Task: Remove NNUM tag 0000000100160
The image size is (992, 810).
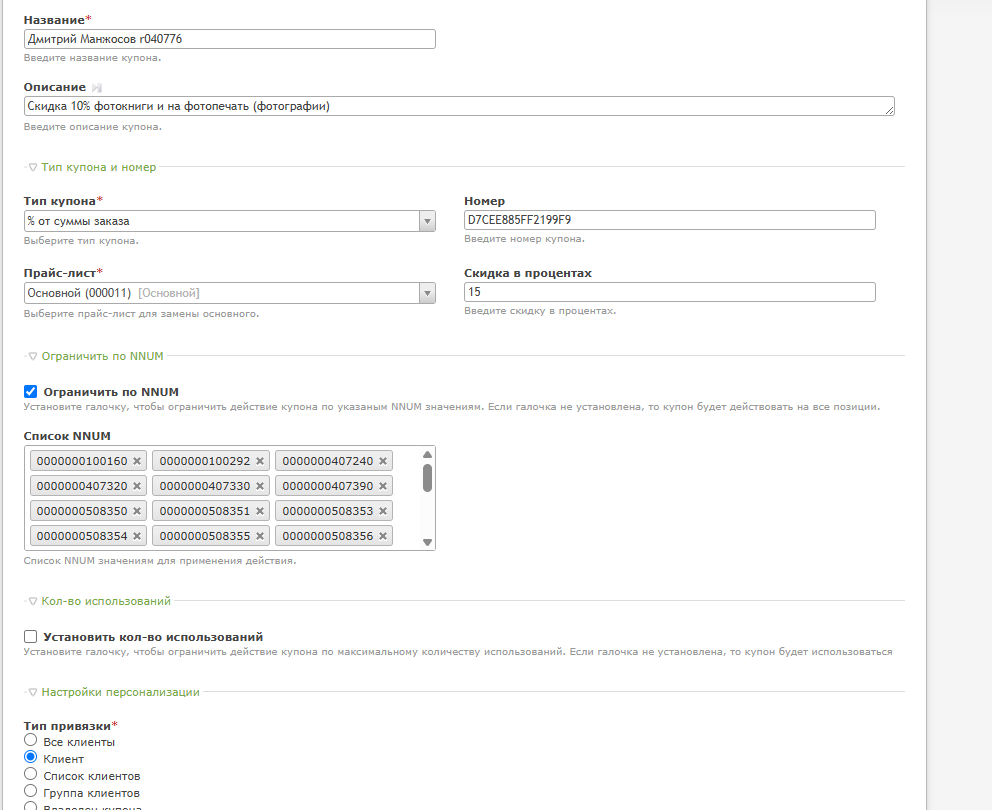Action: pyautogui.click(x=137, y=461)
